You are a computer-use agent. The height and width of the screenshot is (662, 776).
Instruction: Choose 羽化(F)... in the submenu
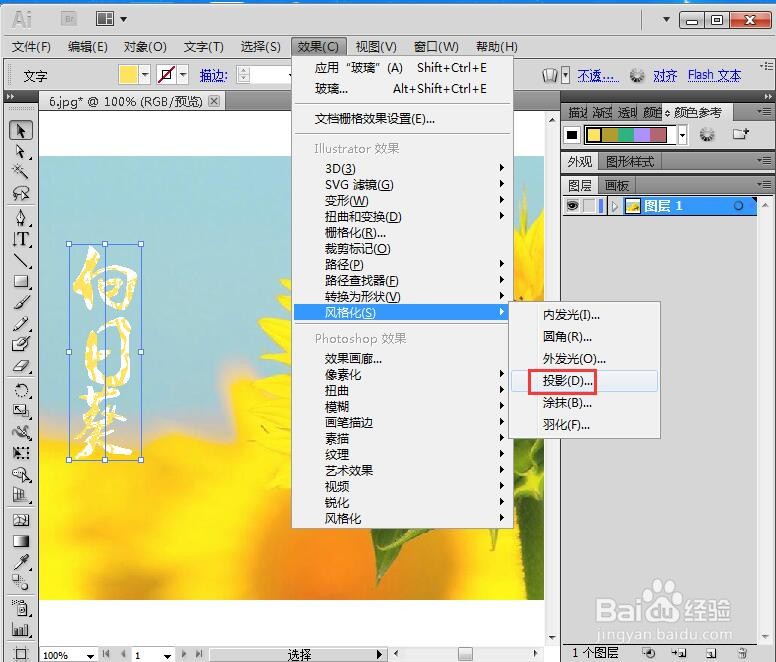tap(566, 425)
